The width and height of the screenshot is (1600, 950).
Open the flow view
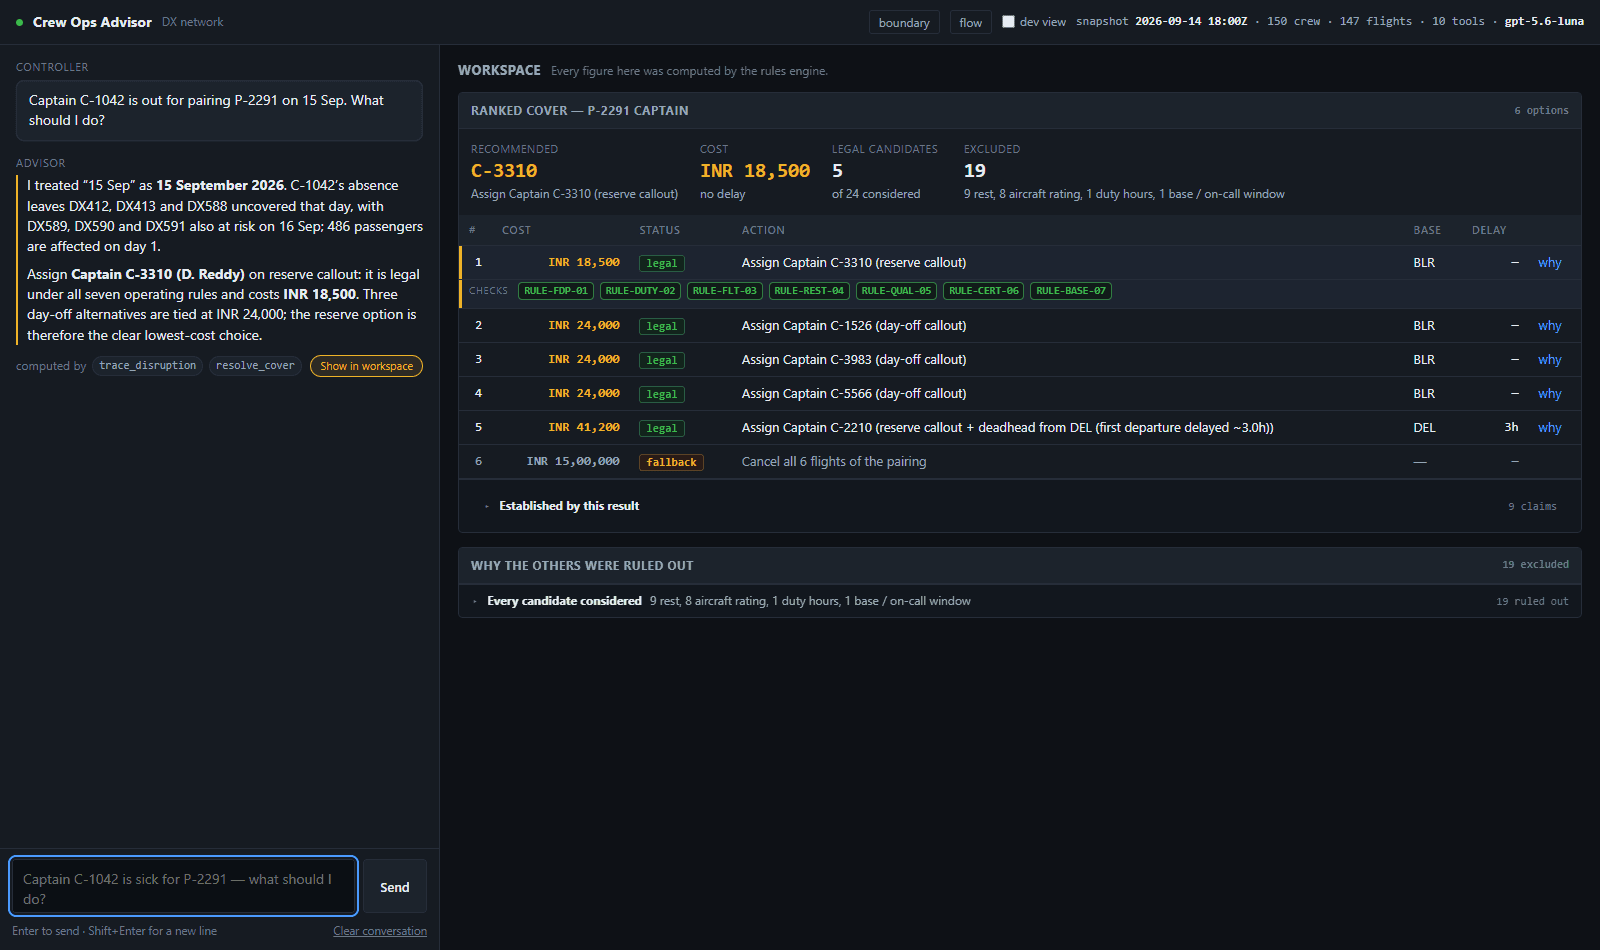[970, 22]
